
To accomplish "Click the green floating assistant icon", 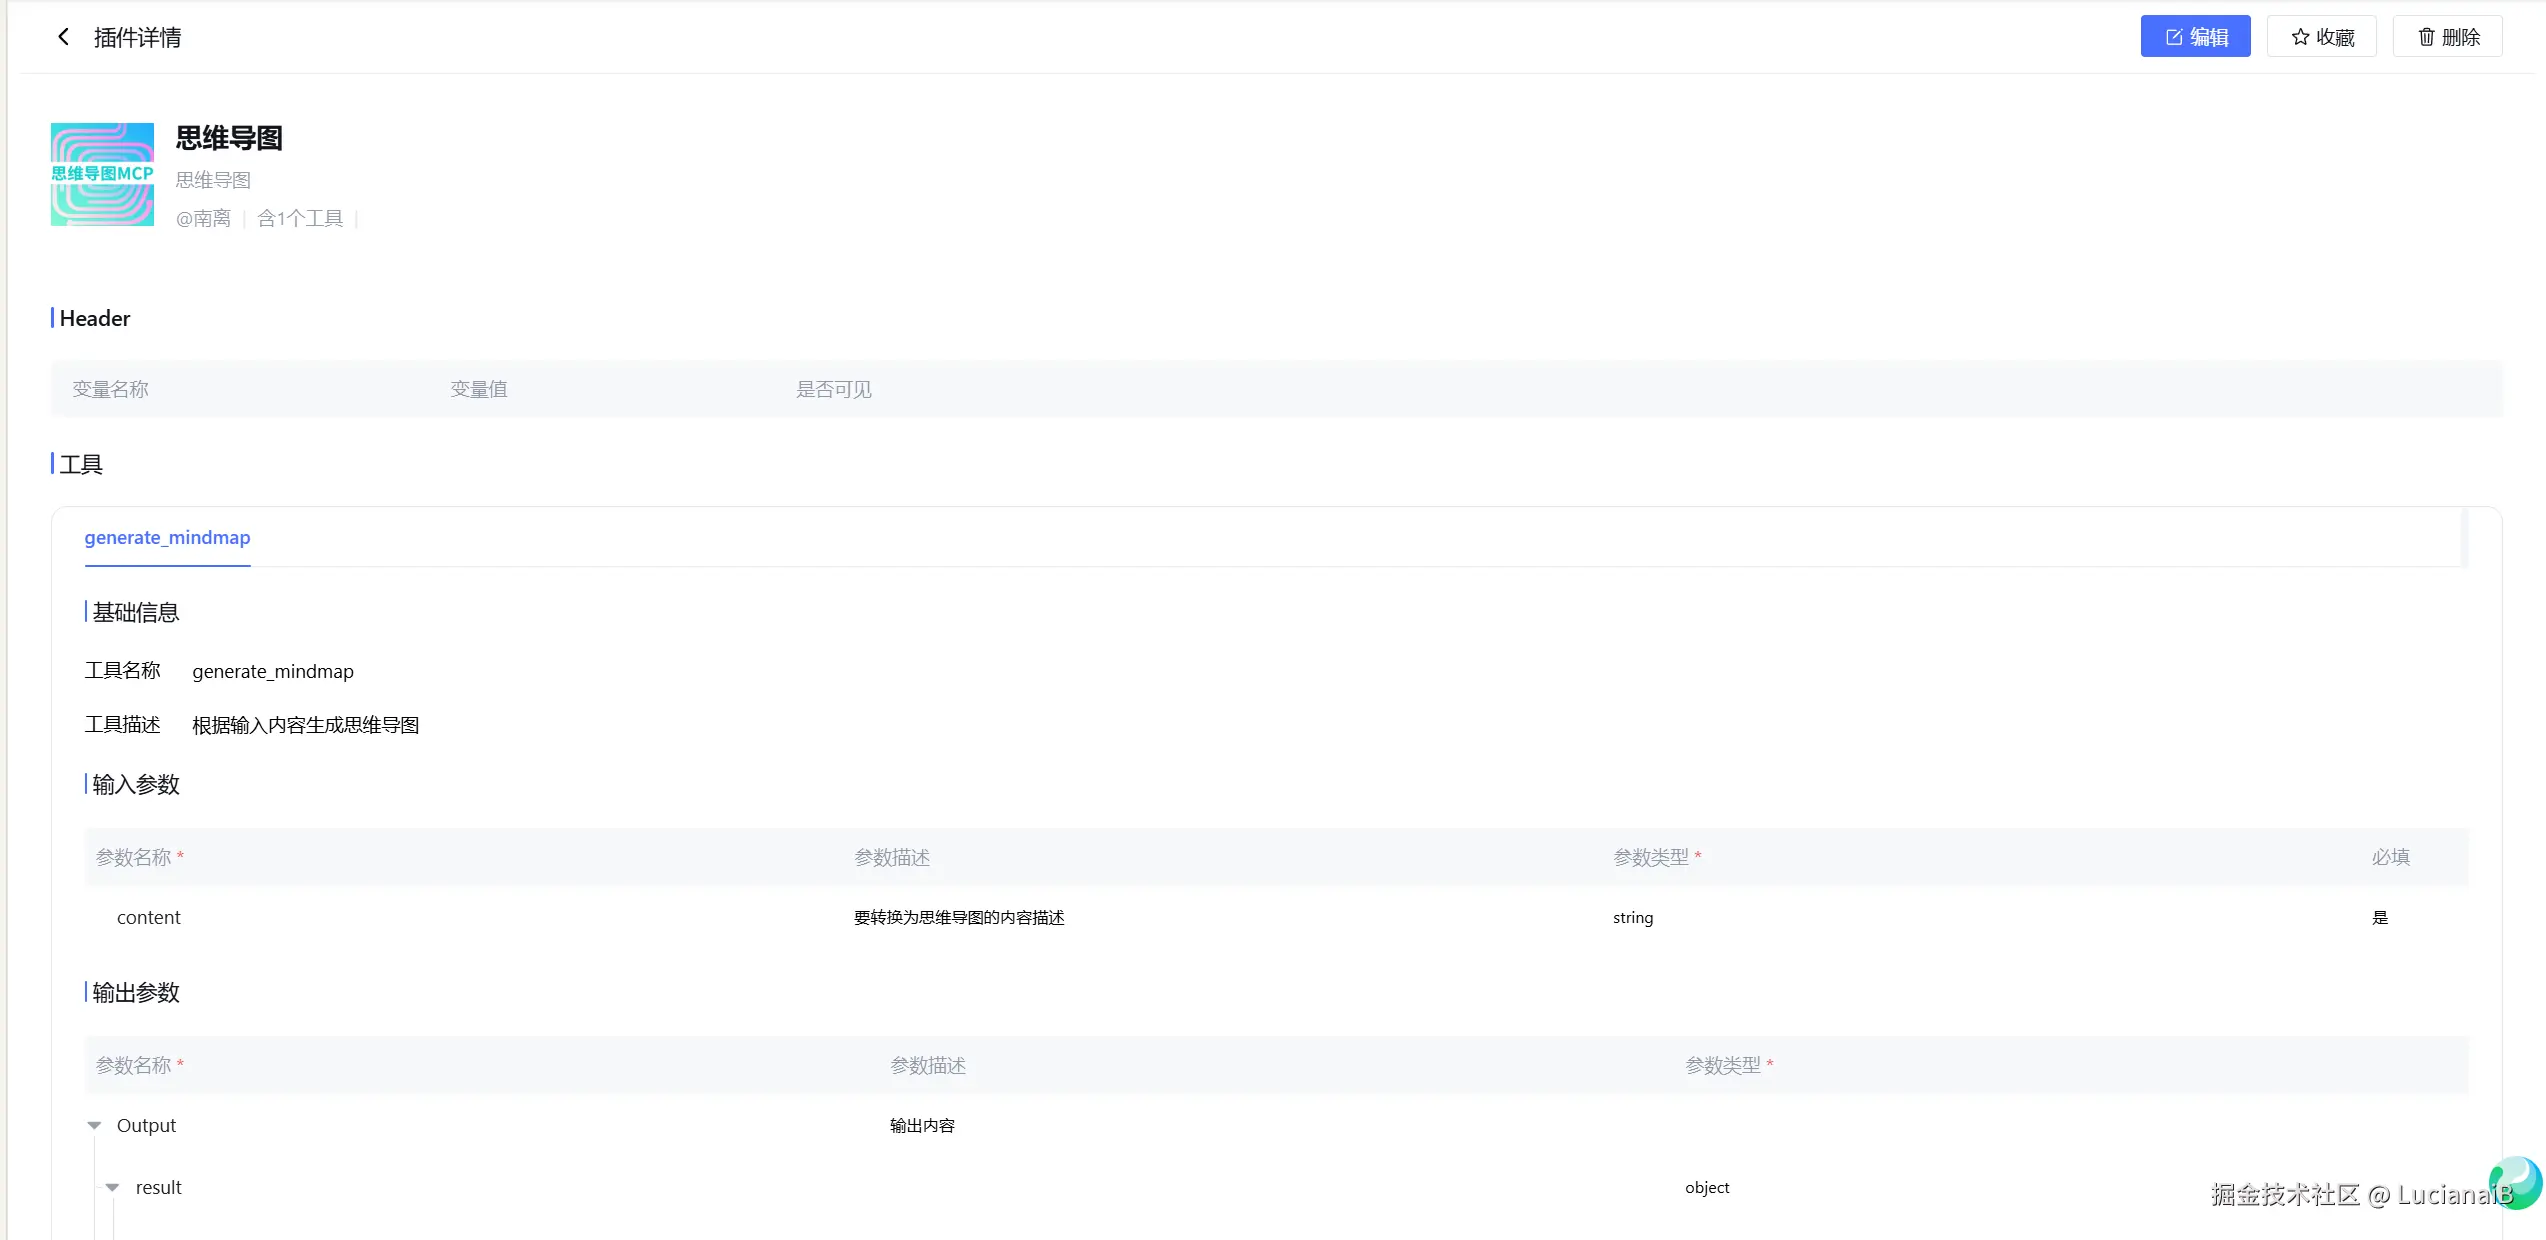I will tap(2516, 1181).
